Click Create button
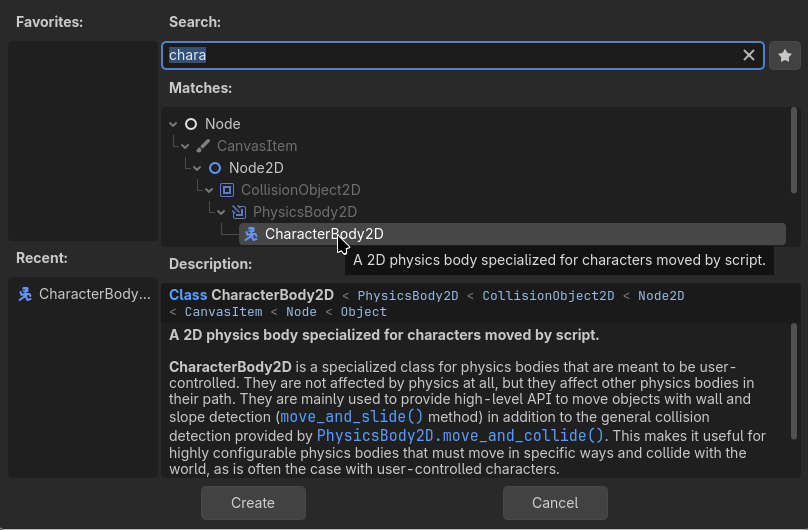 click(x=253, y=503)
